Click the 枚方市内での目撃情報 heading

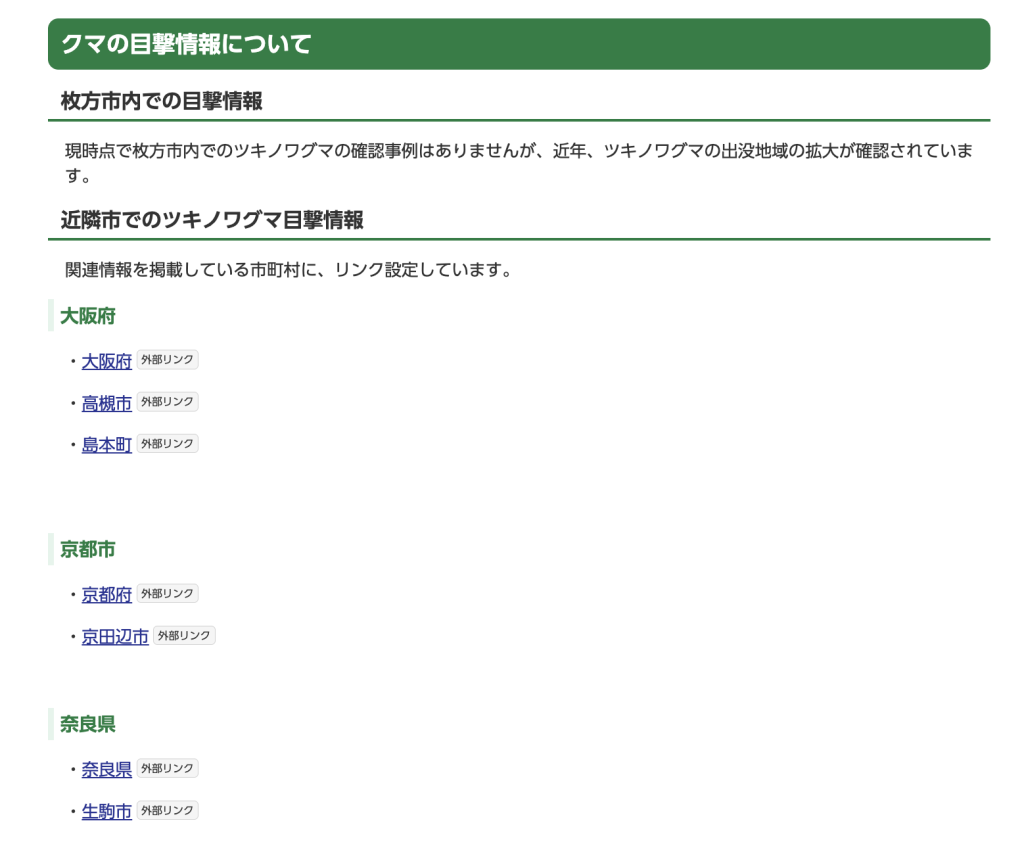click(161, 101)
